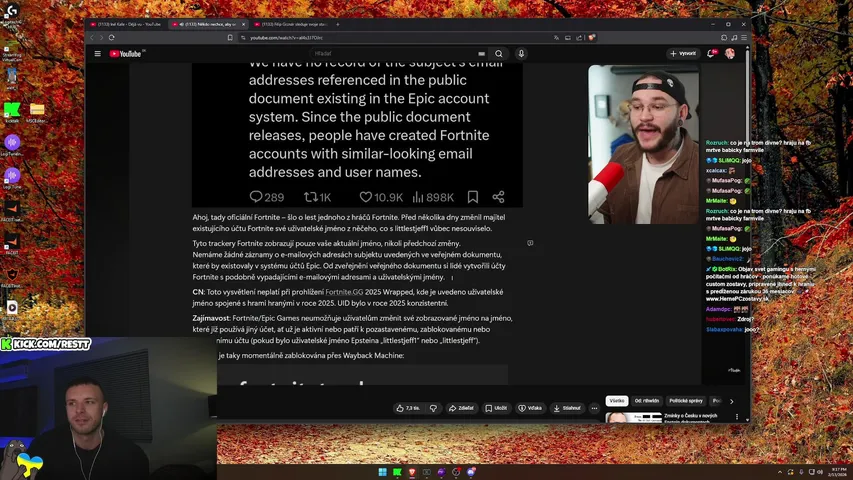The height and width of the screenshot is (480, 853).
Task: Click the youtube.com address bar URL
Action: pos(286,38)
